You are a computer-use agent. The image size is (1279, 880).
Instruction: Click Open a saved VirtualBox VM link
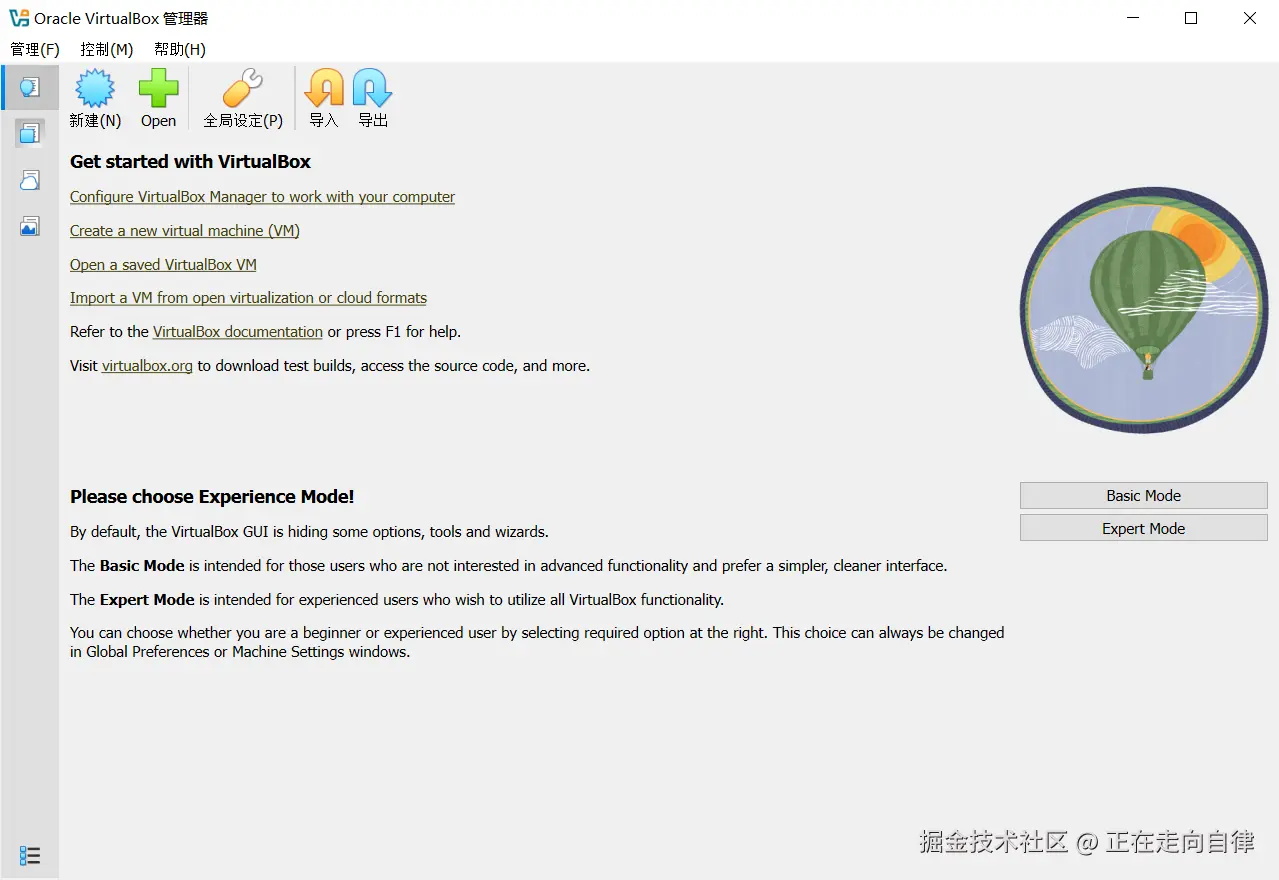click(x=163, y=265)
